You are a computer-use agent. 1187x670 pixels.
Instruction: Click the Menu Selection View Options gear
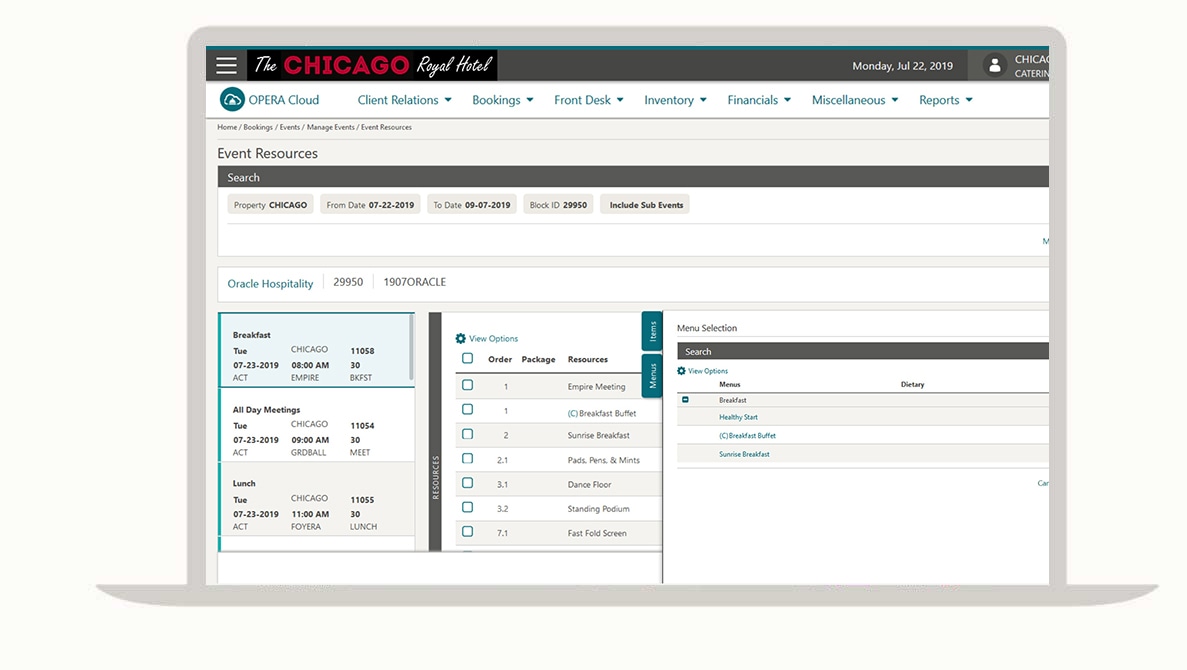[x=682, y=371]
